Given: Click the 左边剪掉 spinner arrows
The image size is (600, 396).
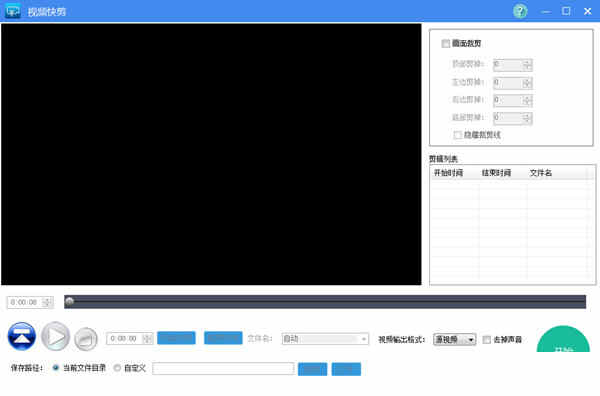Looking at the screenshot, I should tap(528, 83).
